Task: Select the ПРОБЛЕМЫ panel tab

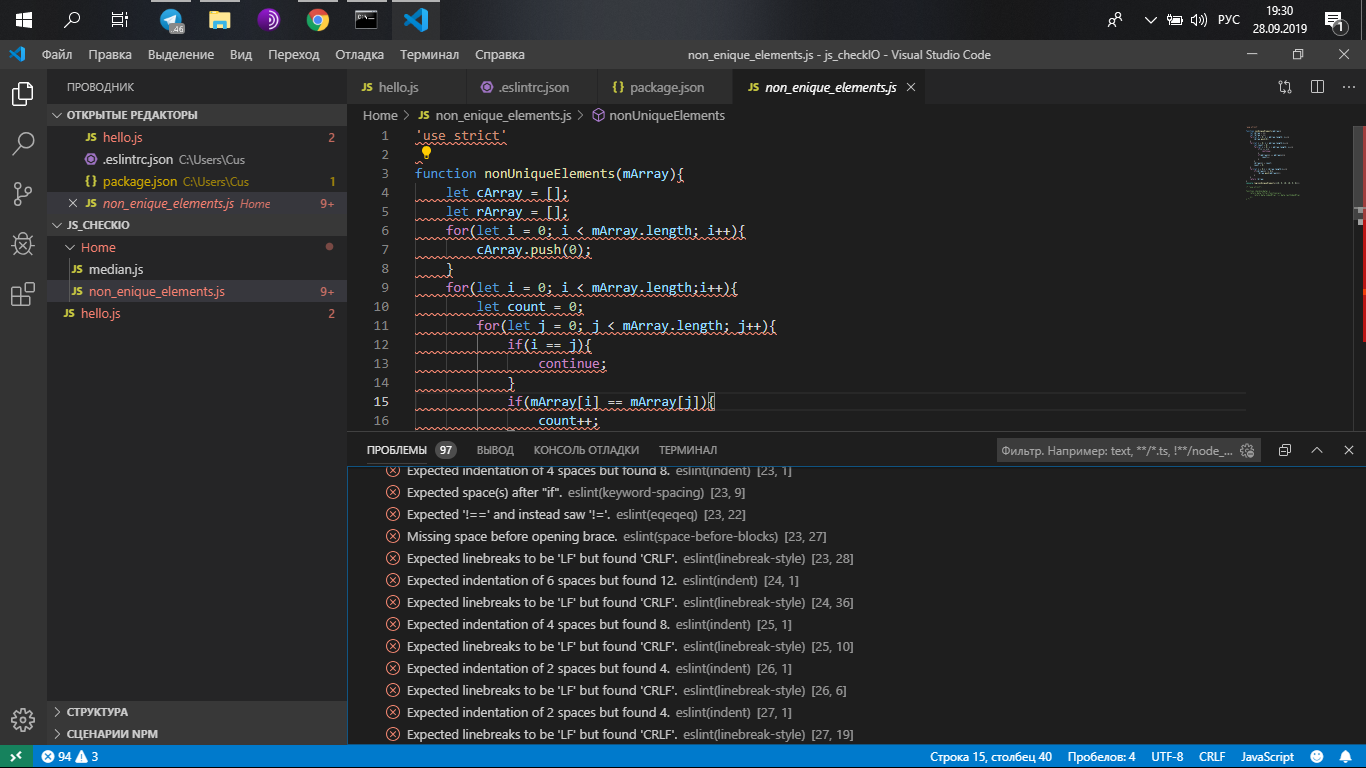Action: [397, 450]
